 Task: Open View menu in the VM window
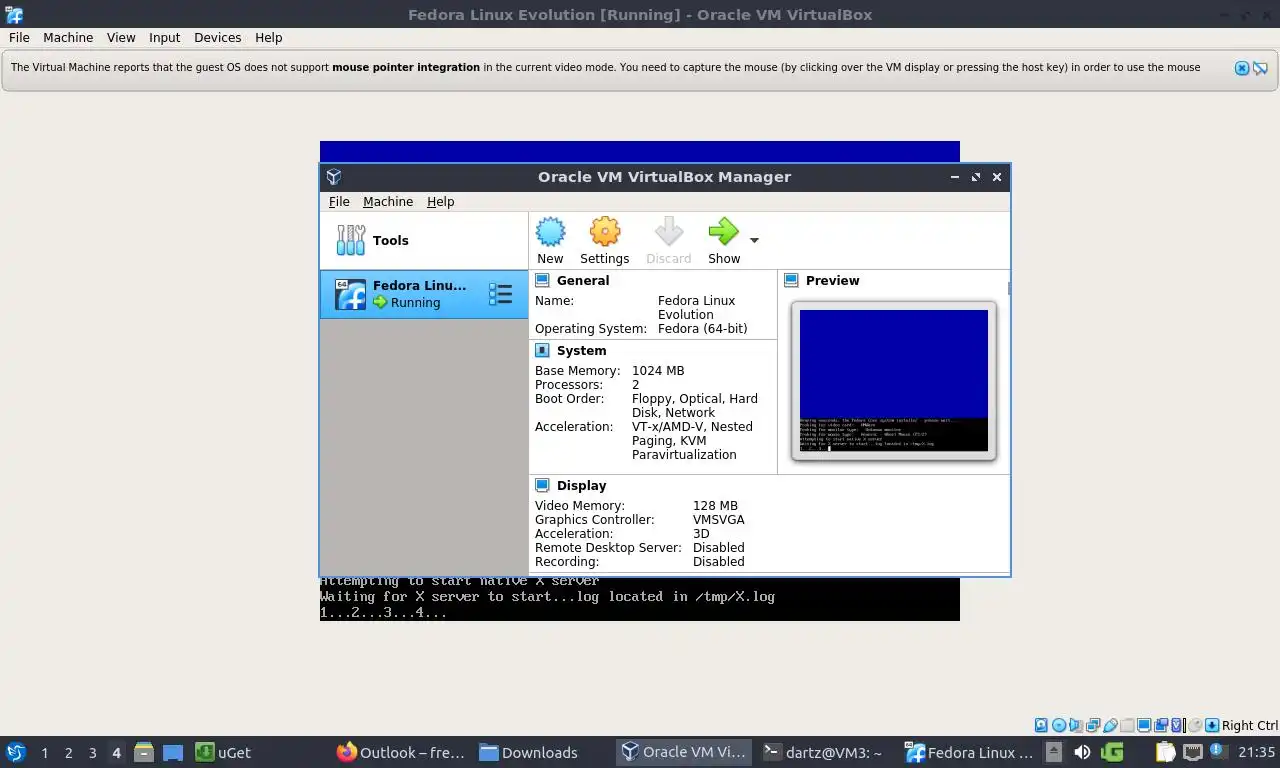pos(121,37)
